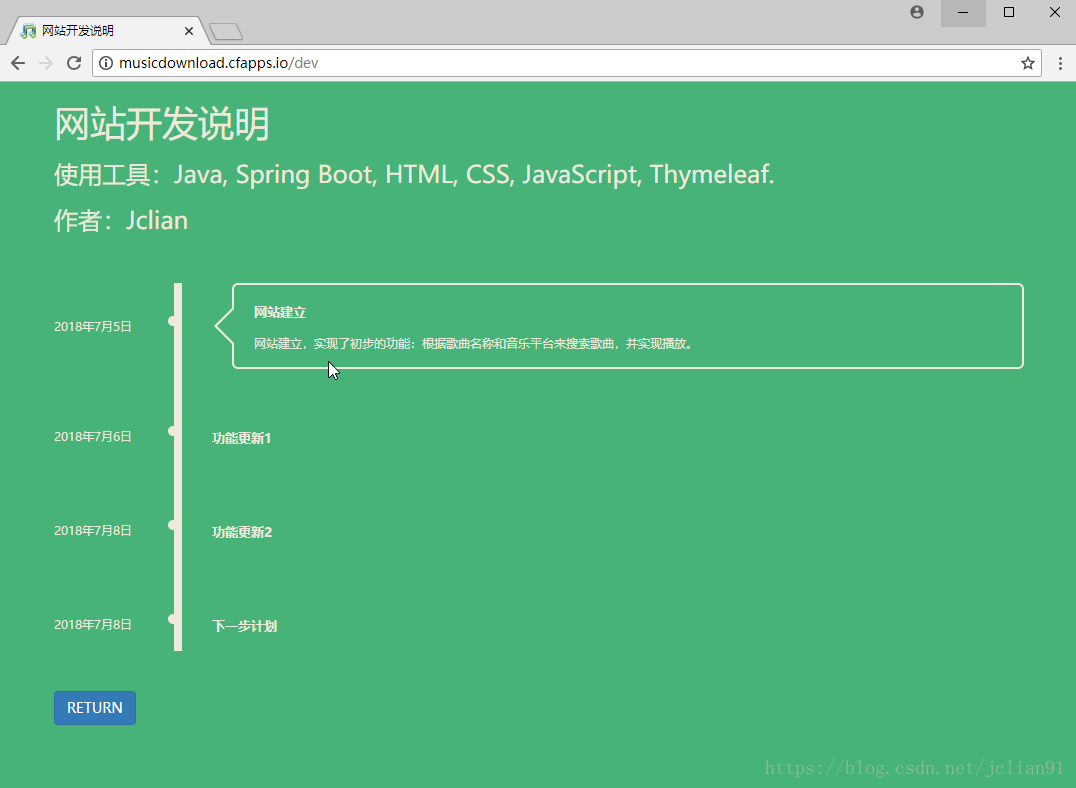The image size is (1076, 788).
Task: Bookmark this page with star icon
Action: click(x=1027, y=63)
